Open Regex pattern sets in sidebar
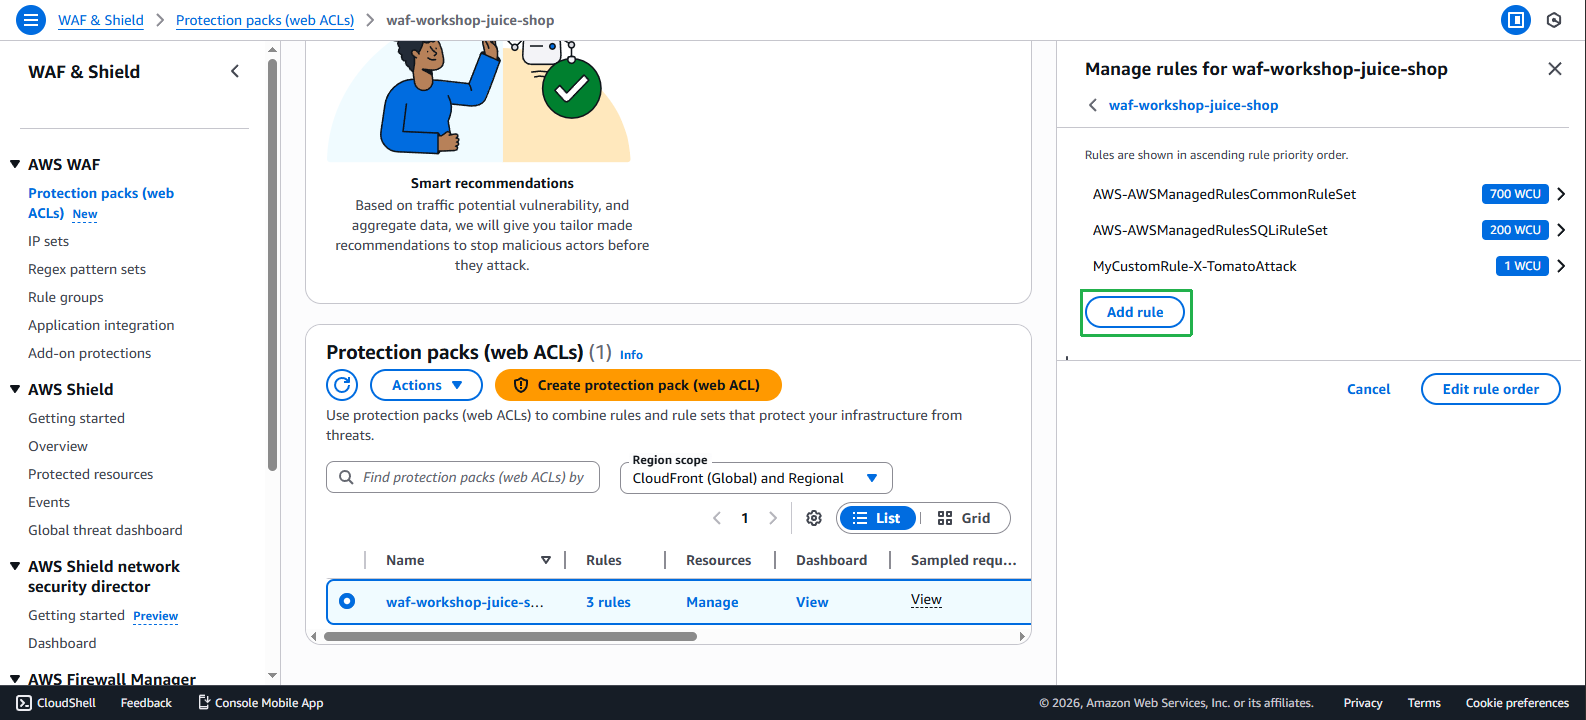 tap(87, 269)
